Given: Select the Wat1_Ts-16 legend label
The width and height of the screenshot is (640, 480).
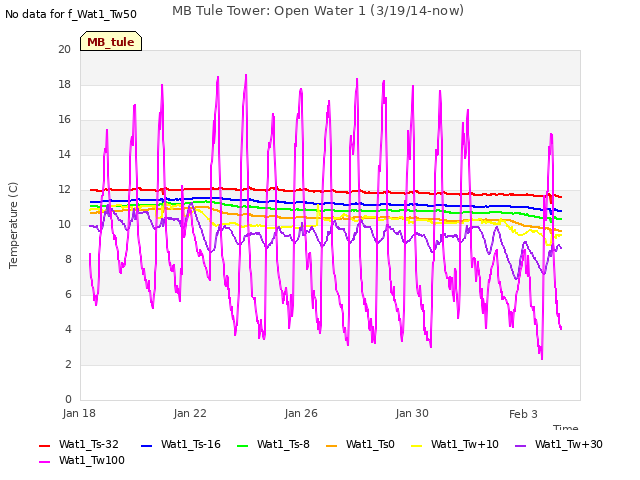Looking at the screenshot, I should coord(191,444).
